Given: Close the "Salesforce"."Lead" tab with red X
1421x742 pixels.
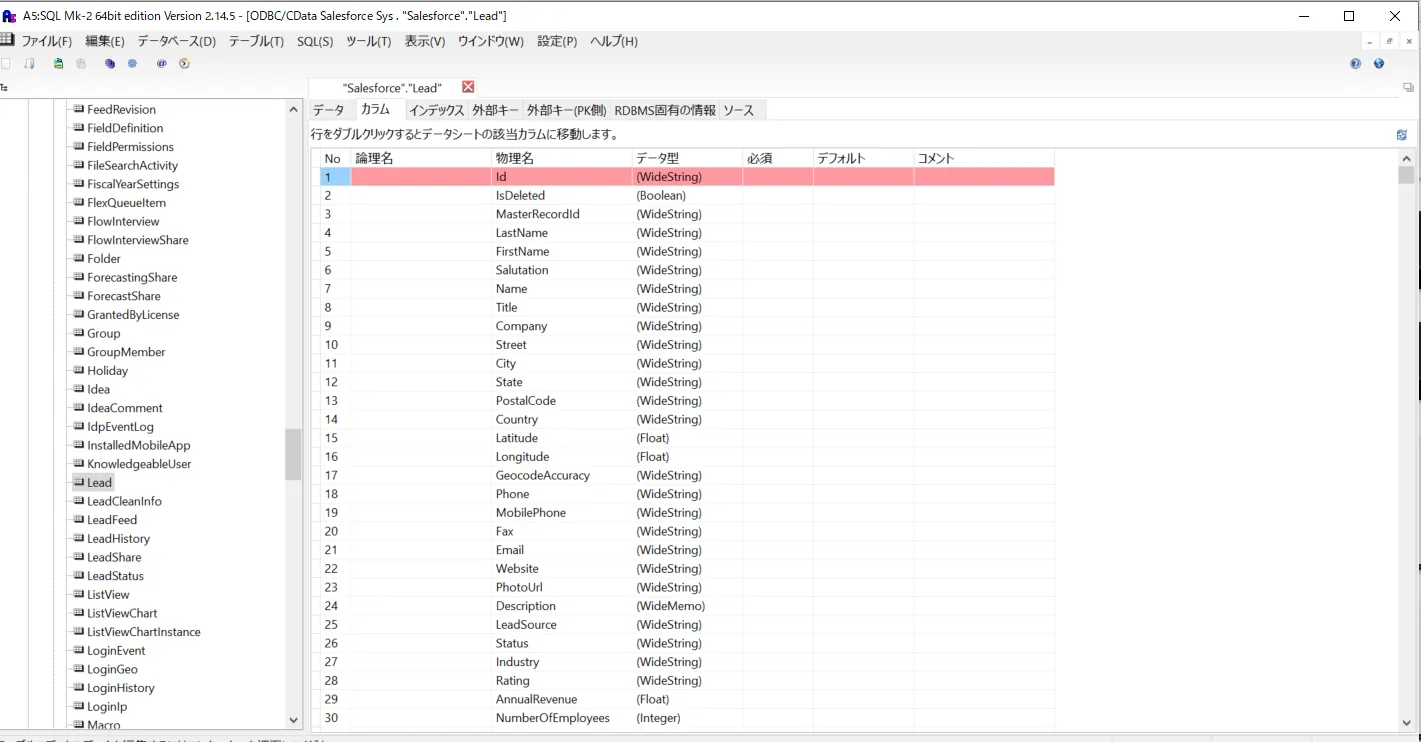Looking at the screenshot, I should coord(468,87).
